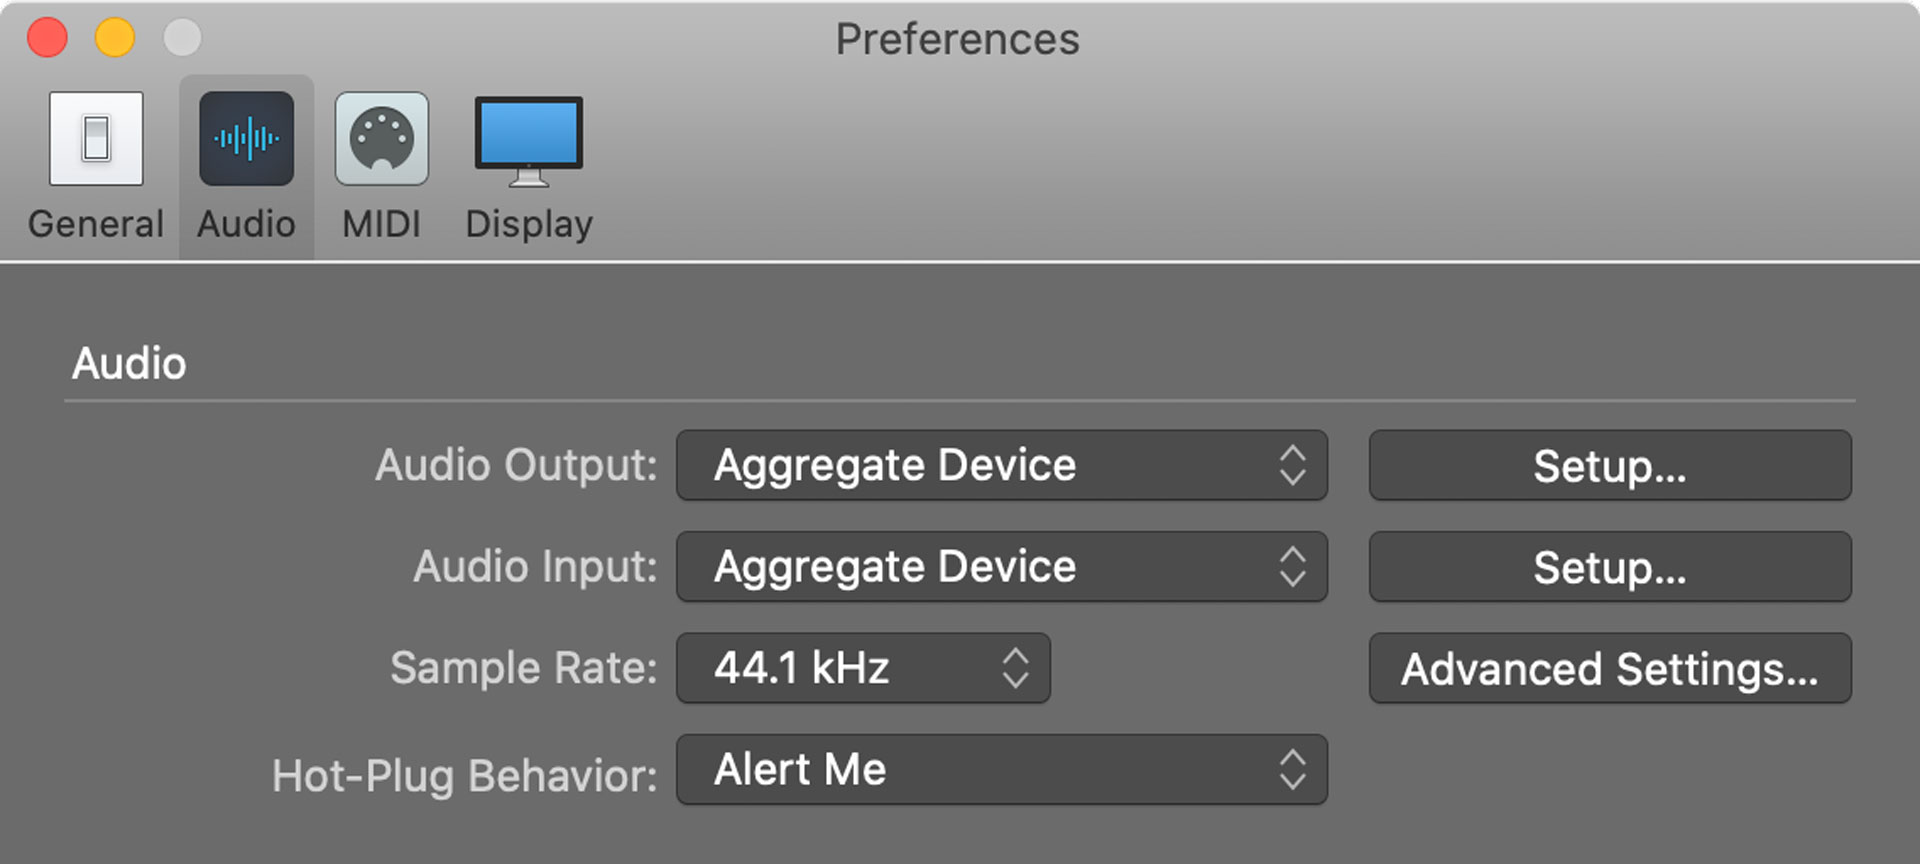Open the Audio Input device dropdown

1002,566
